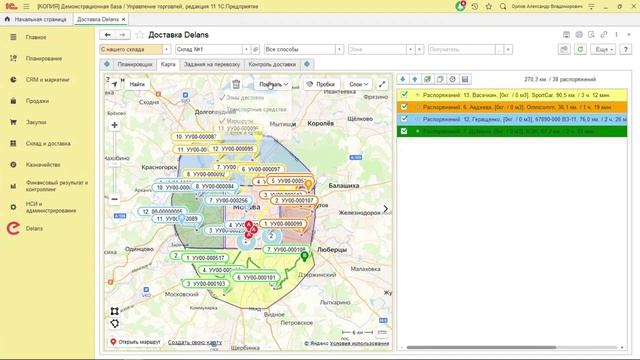Click the refresh icon near Еще
The height and width of the screenshot is (360, 640).
coord(580,49)
